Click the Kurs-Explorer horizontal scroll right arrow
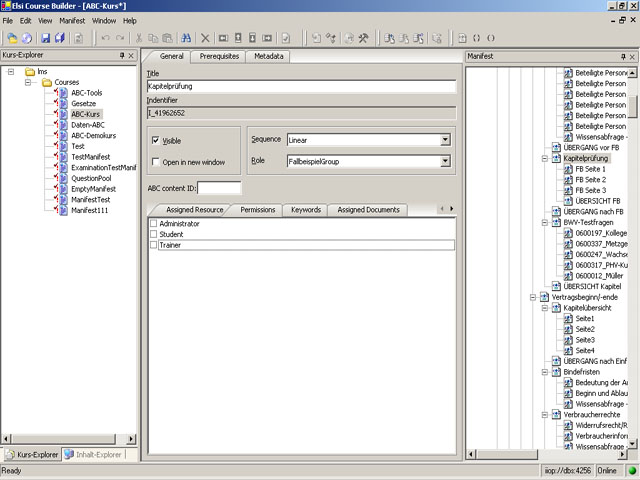This screenshot has height=480, width=640. point(131,439)
